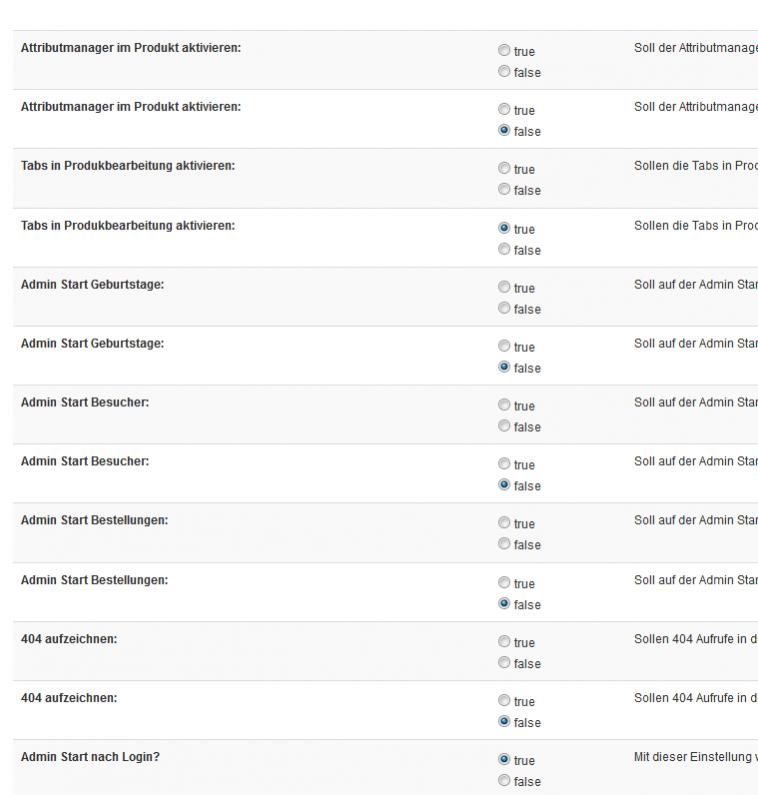Enable true in the unselected Admin Start Geburtstage row
Screen dimensions: 758x795
click(x=504, y=288)
